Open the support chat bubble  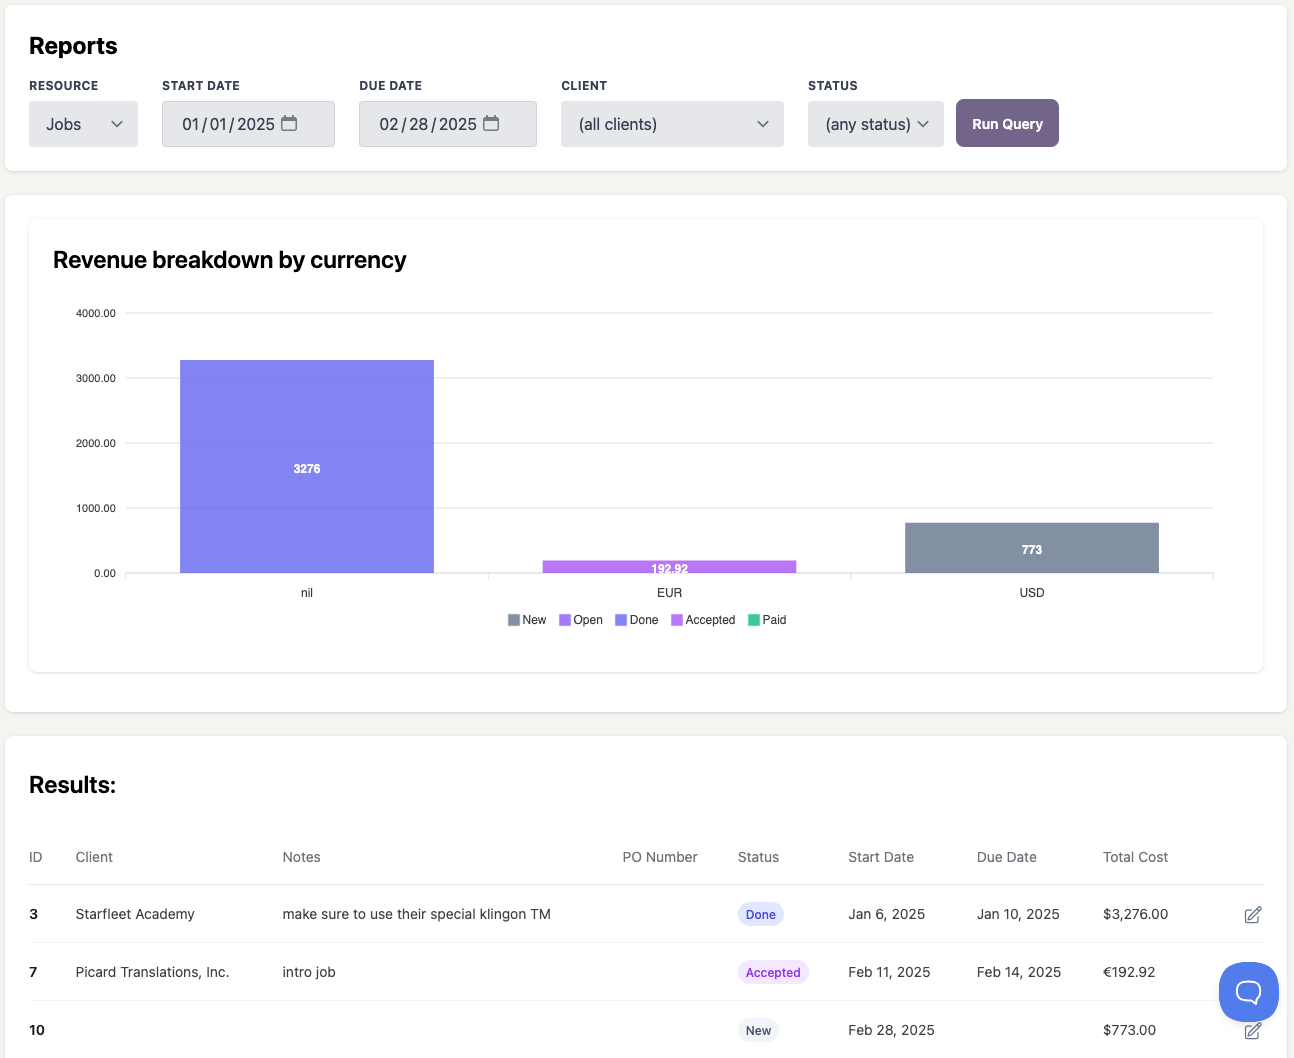tap(1248, 991)
